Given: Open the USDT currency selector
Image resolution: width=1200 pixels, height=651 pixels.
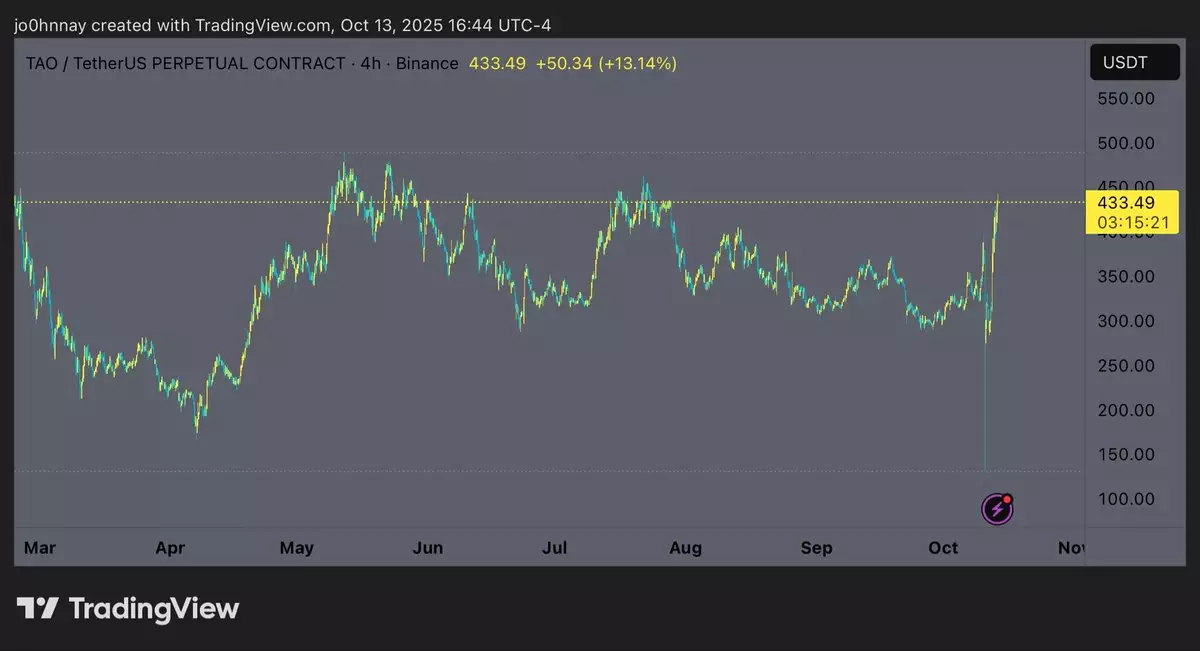Looking at the screenshot, I should 1132,62.
